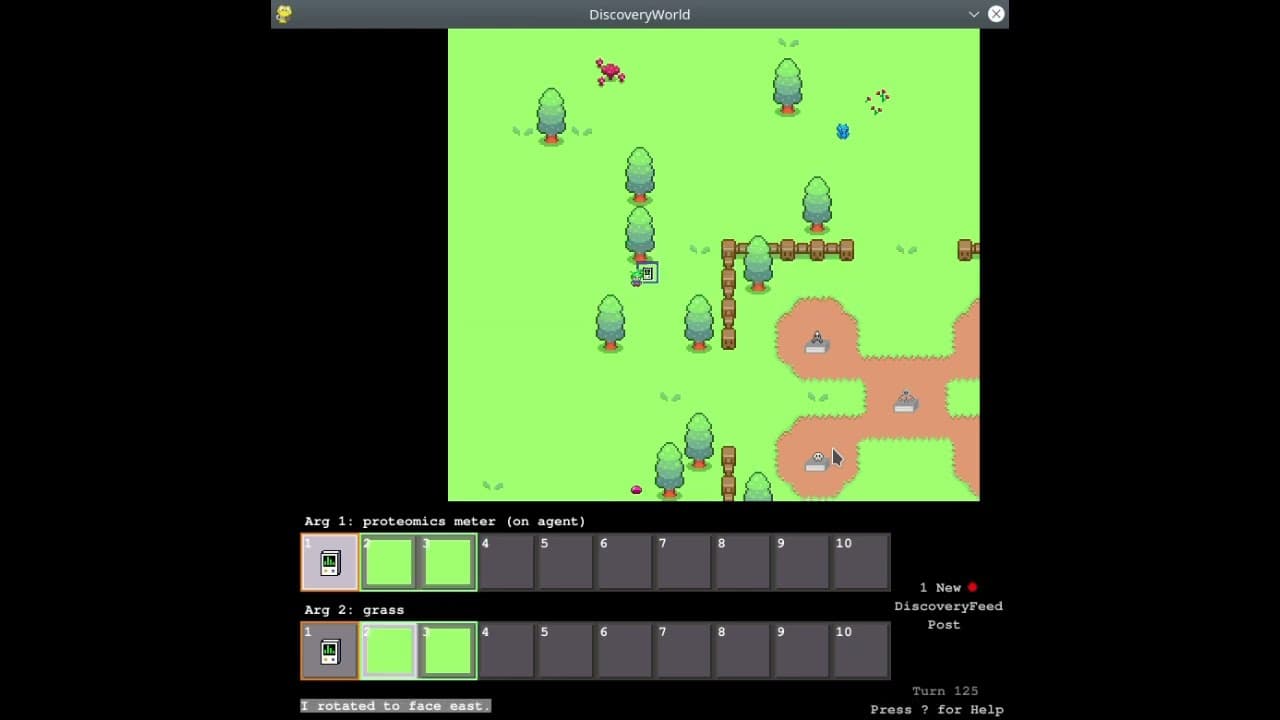Click the skull statue under the cursor
This screenshot has width=1280, height=720.
tap(817, 460)
